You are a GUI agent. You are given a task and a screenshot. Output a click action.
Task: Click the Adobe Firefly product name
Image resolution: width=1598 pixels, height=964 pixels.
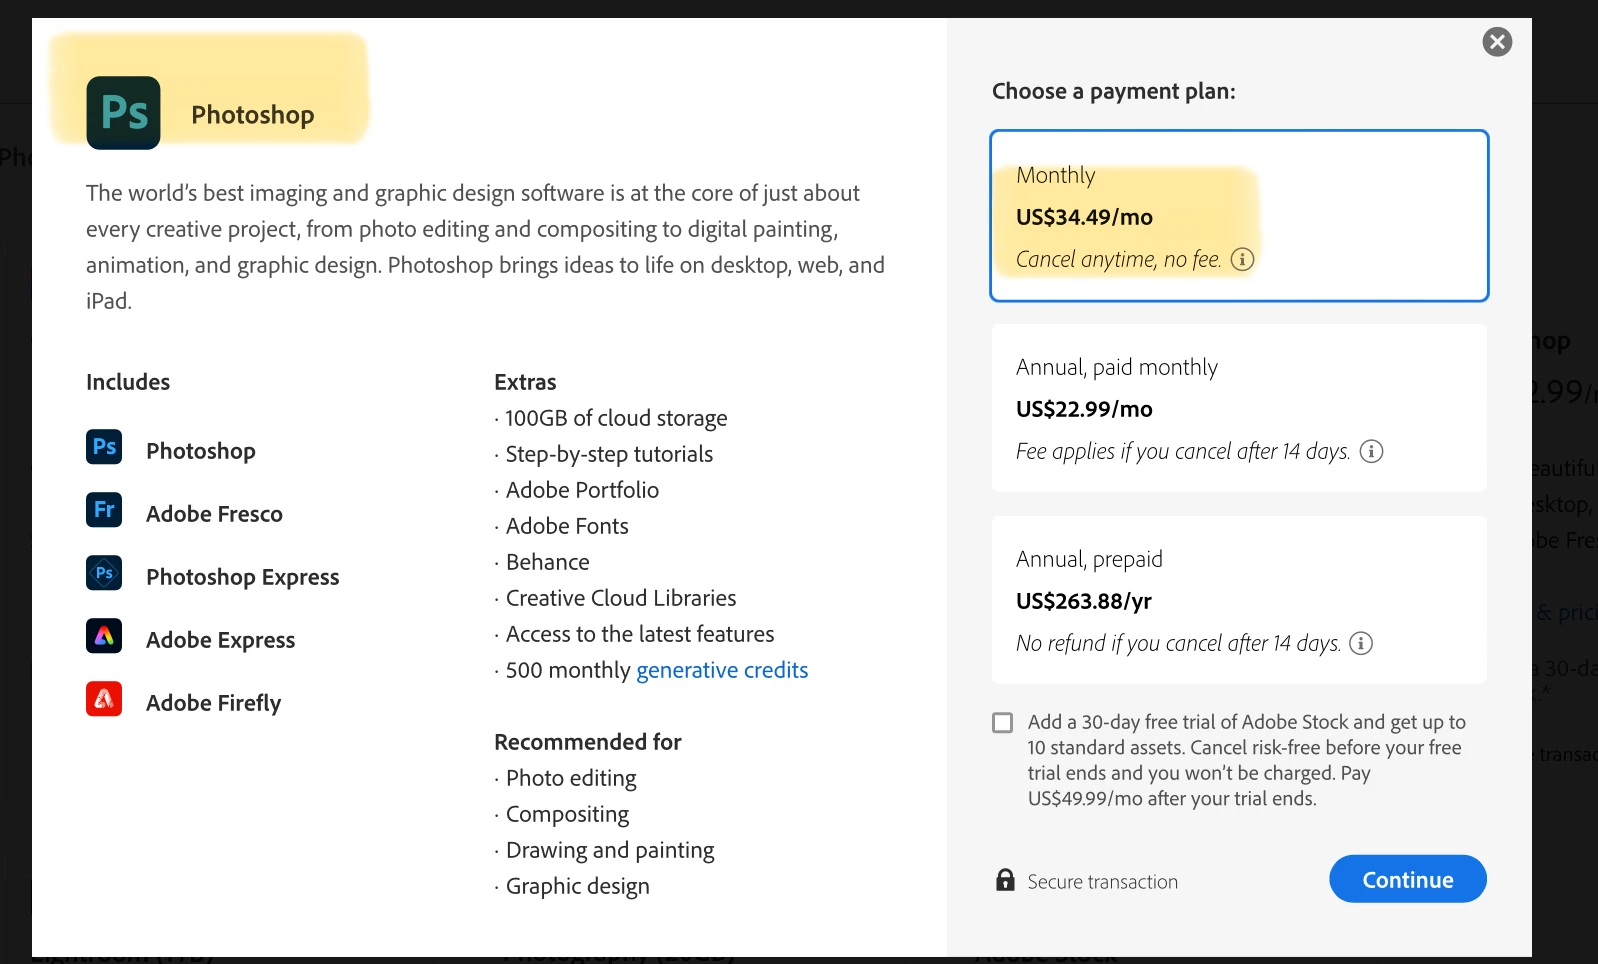pyautogui.click(x=213, y=703)
